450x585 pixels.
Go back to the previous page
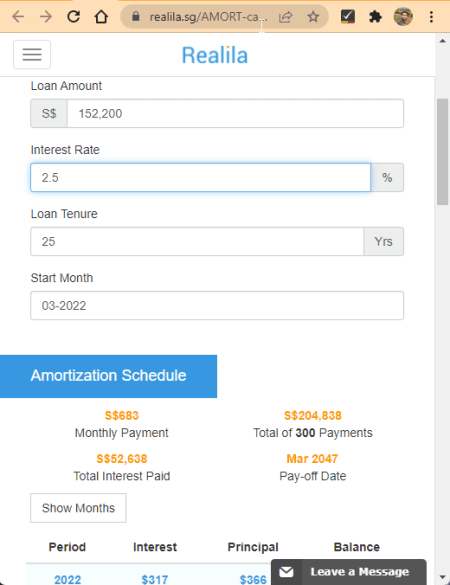[18, 17]
